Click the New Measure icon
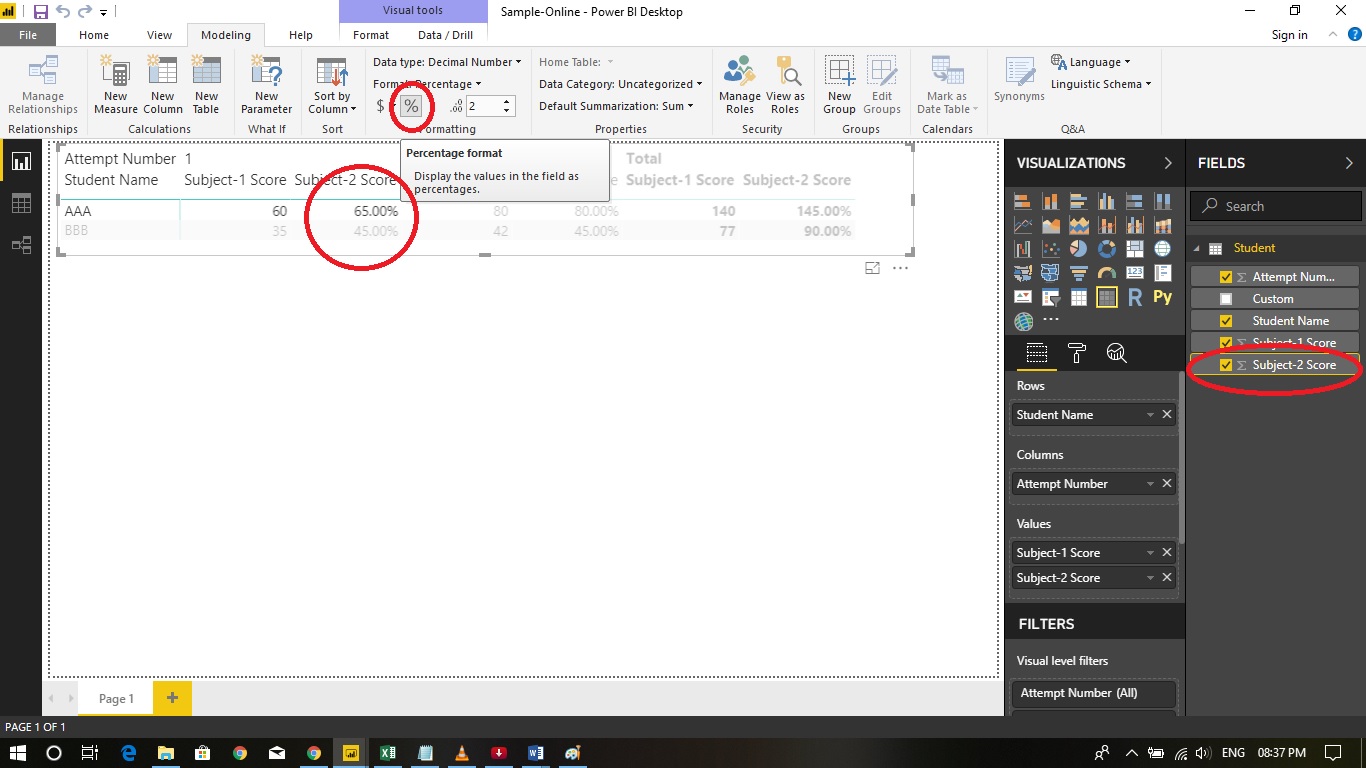Image resolution: width=1366 pixels, height=768 pixels. pyautogui.click(x=116, y=85)
